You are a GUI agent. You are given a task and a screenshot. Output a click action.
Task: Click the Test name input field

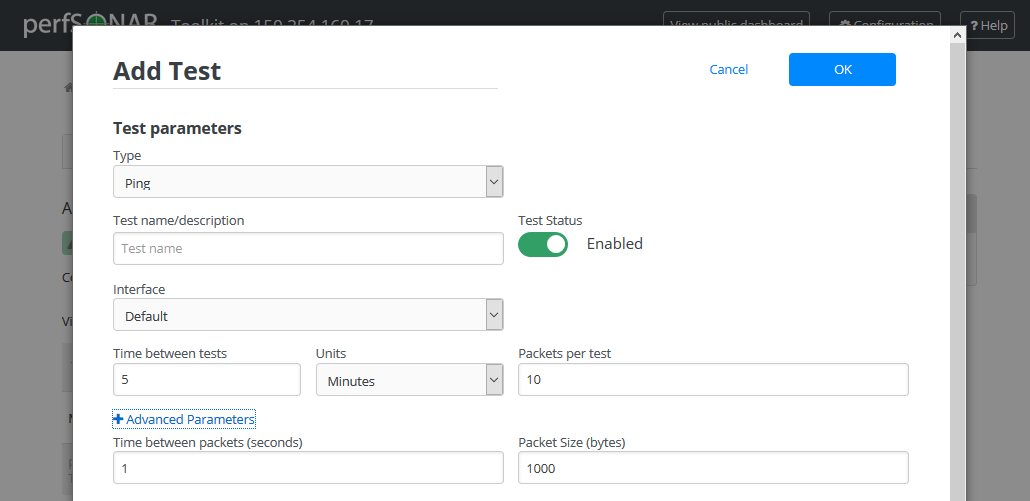pyautogui.click(x=308, y=248)
